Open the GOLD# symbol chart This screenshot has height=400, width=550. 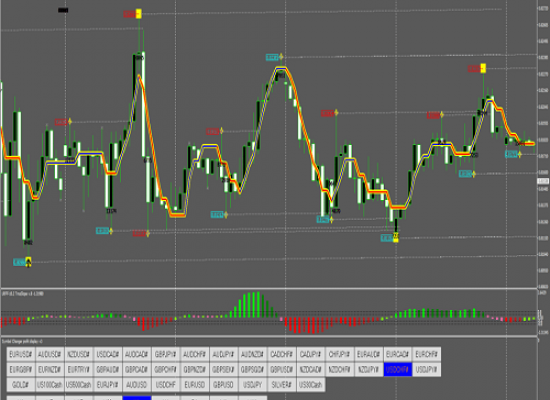pos(21,385)
